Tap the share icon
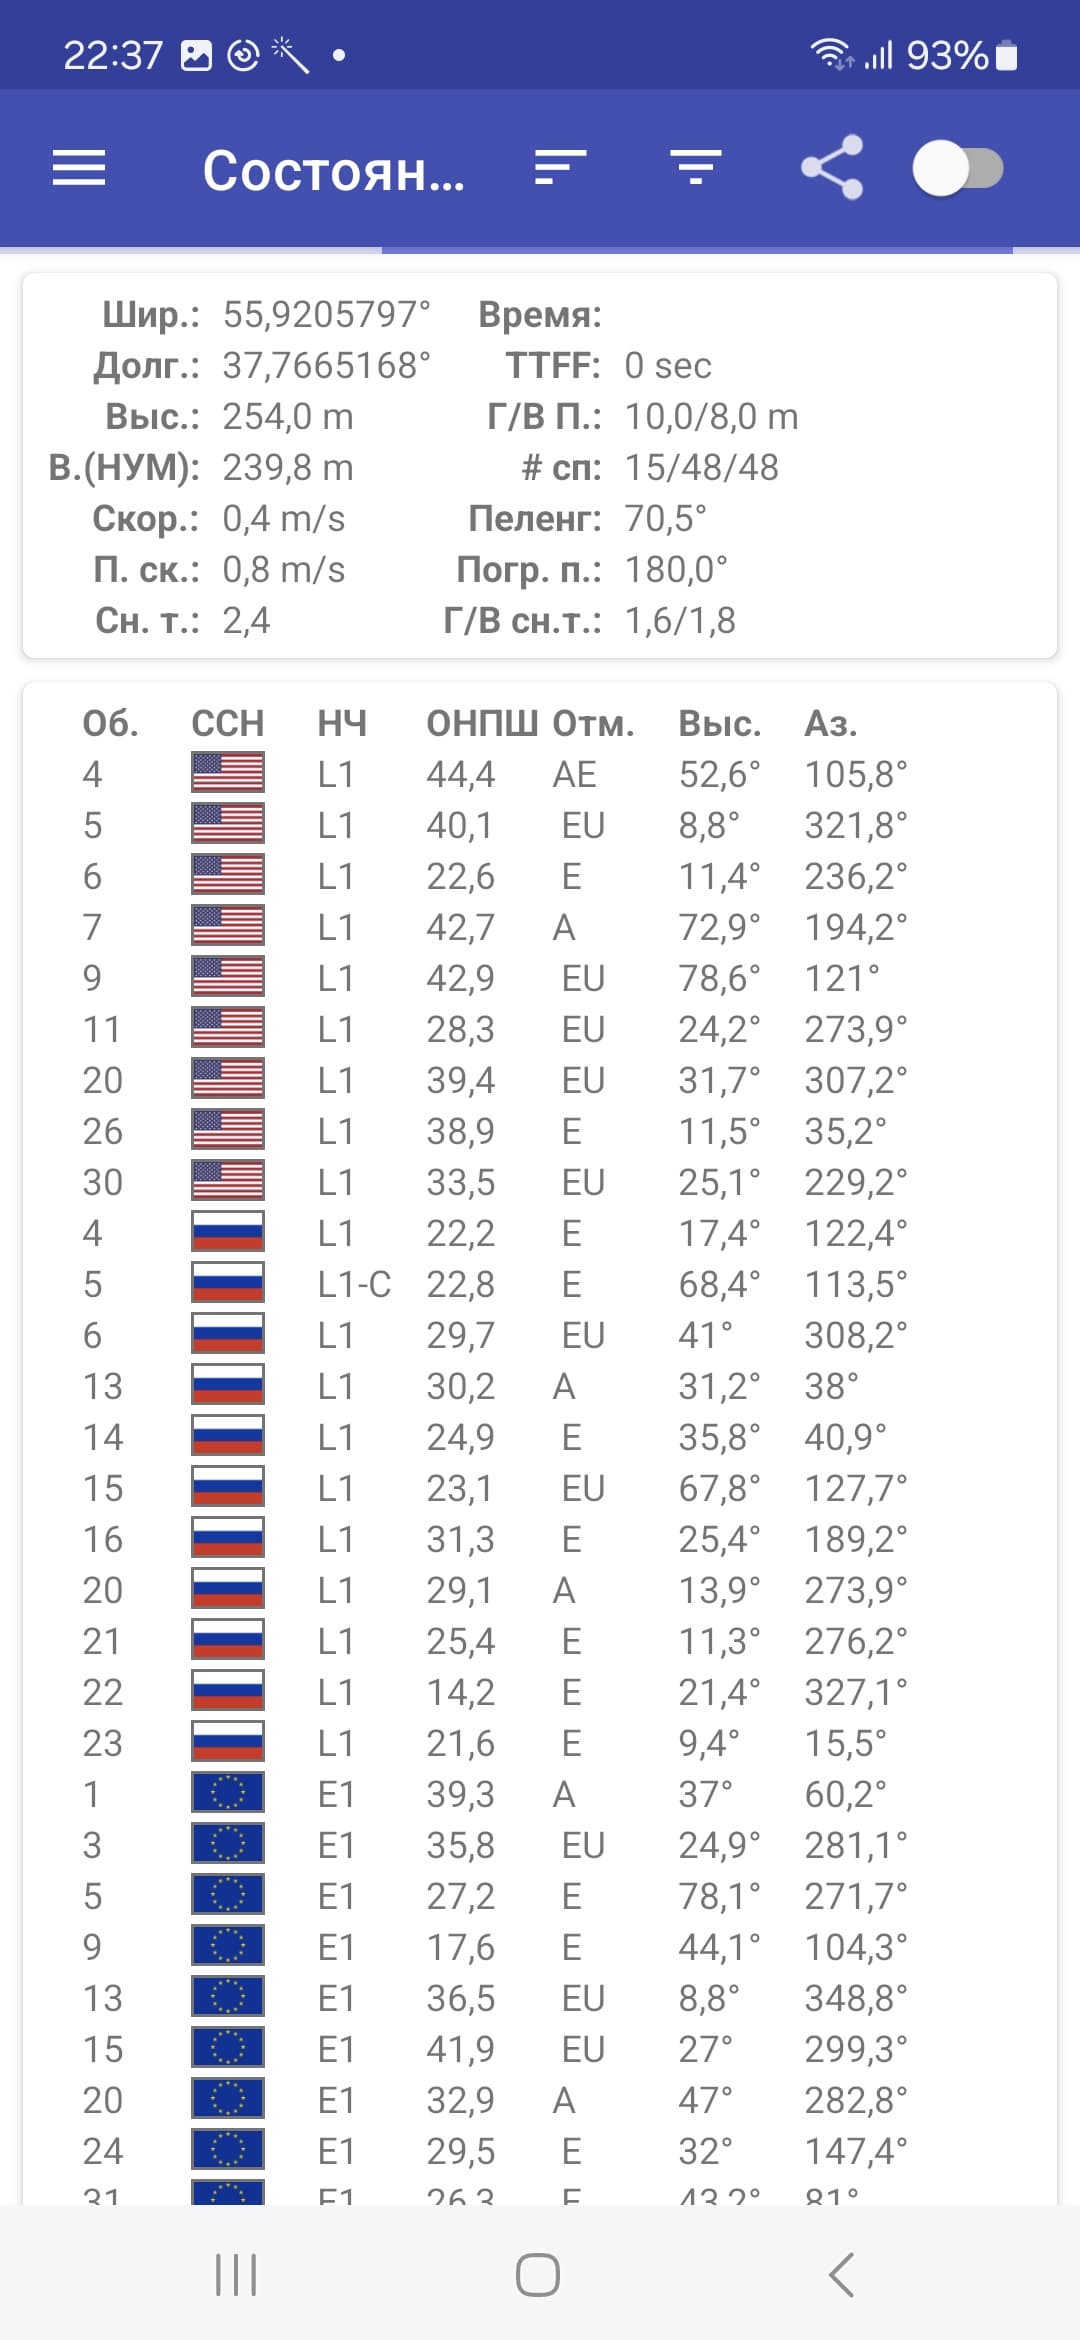1080x2340 pixels. tap(832, 168)
